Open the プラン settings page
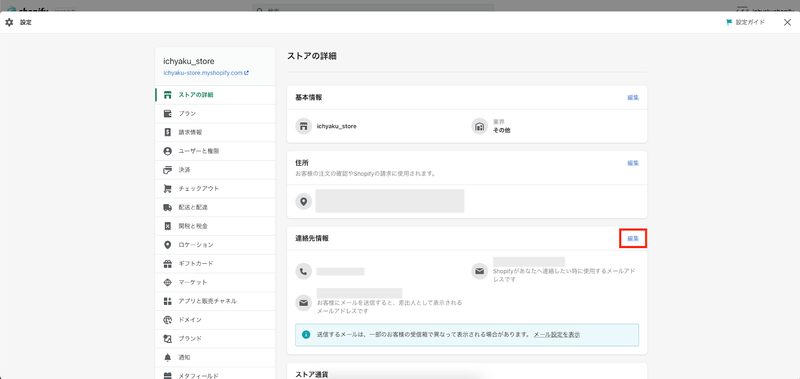The width and height of the screenshot is (800, 379). [215, 114]
